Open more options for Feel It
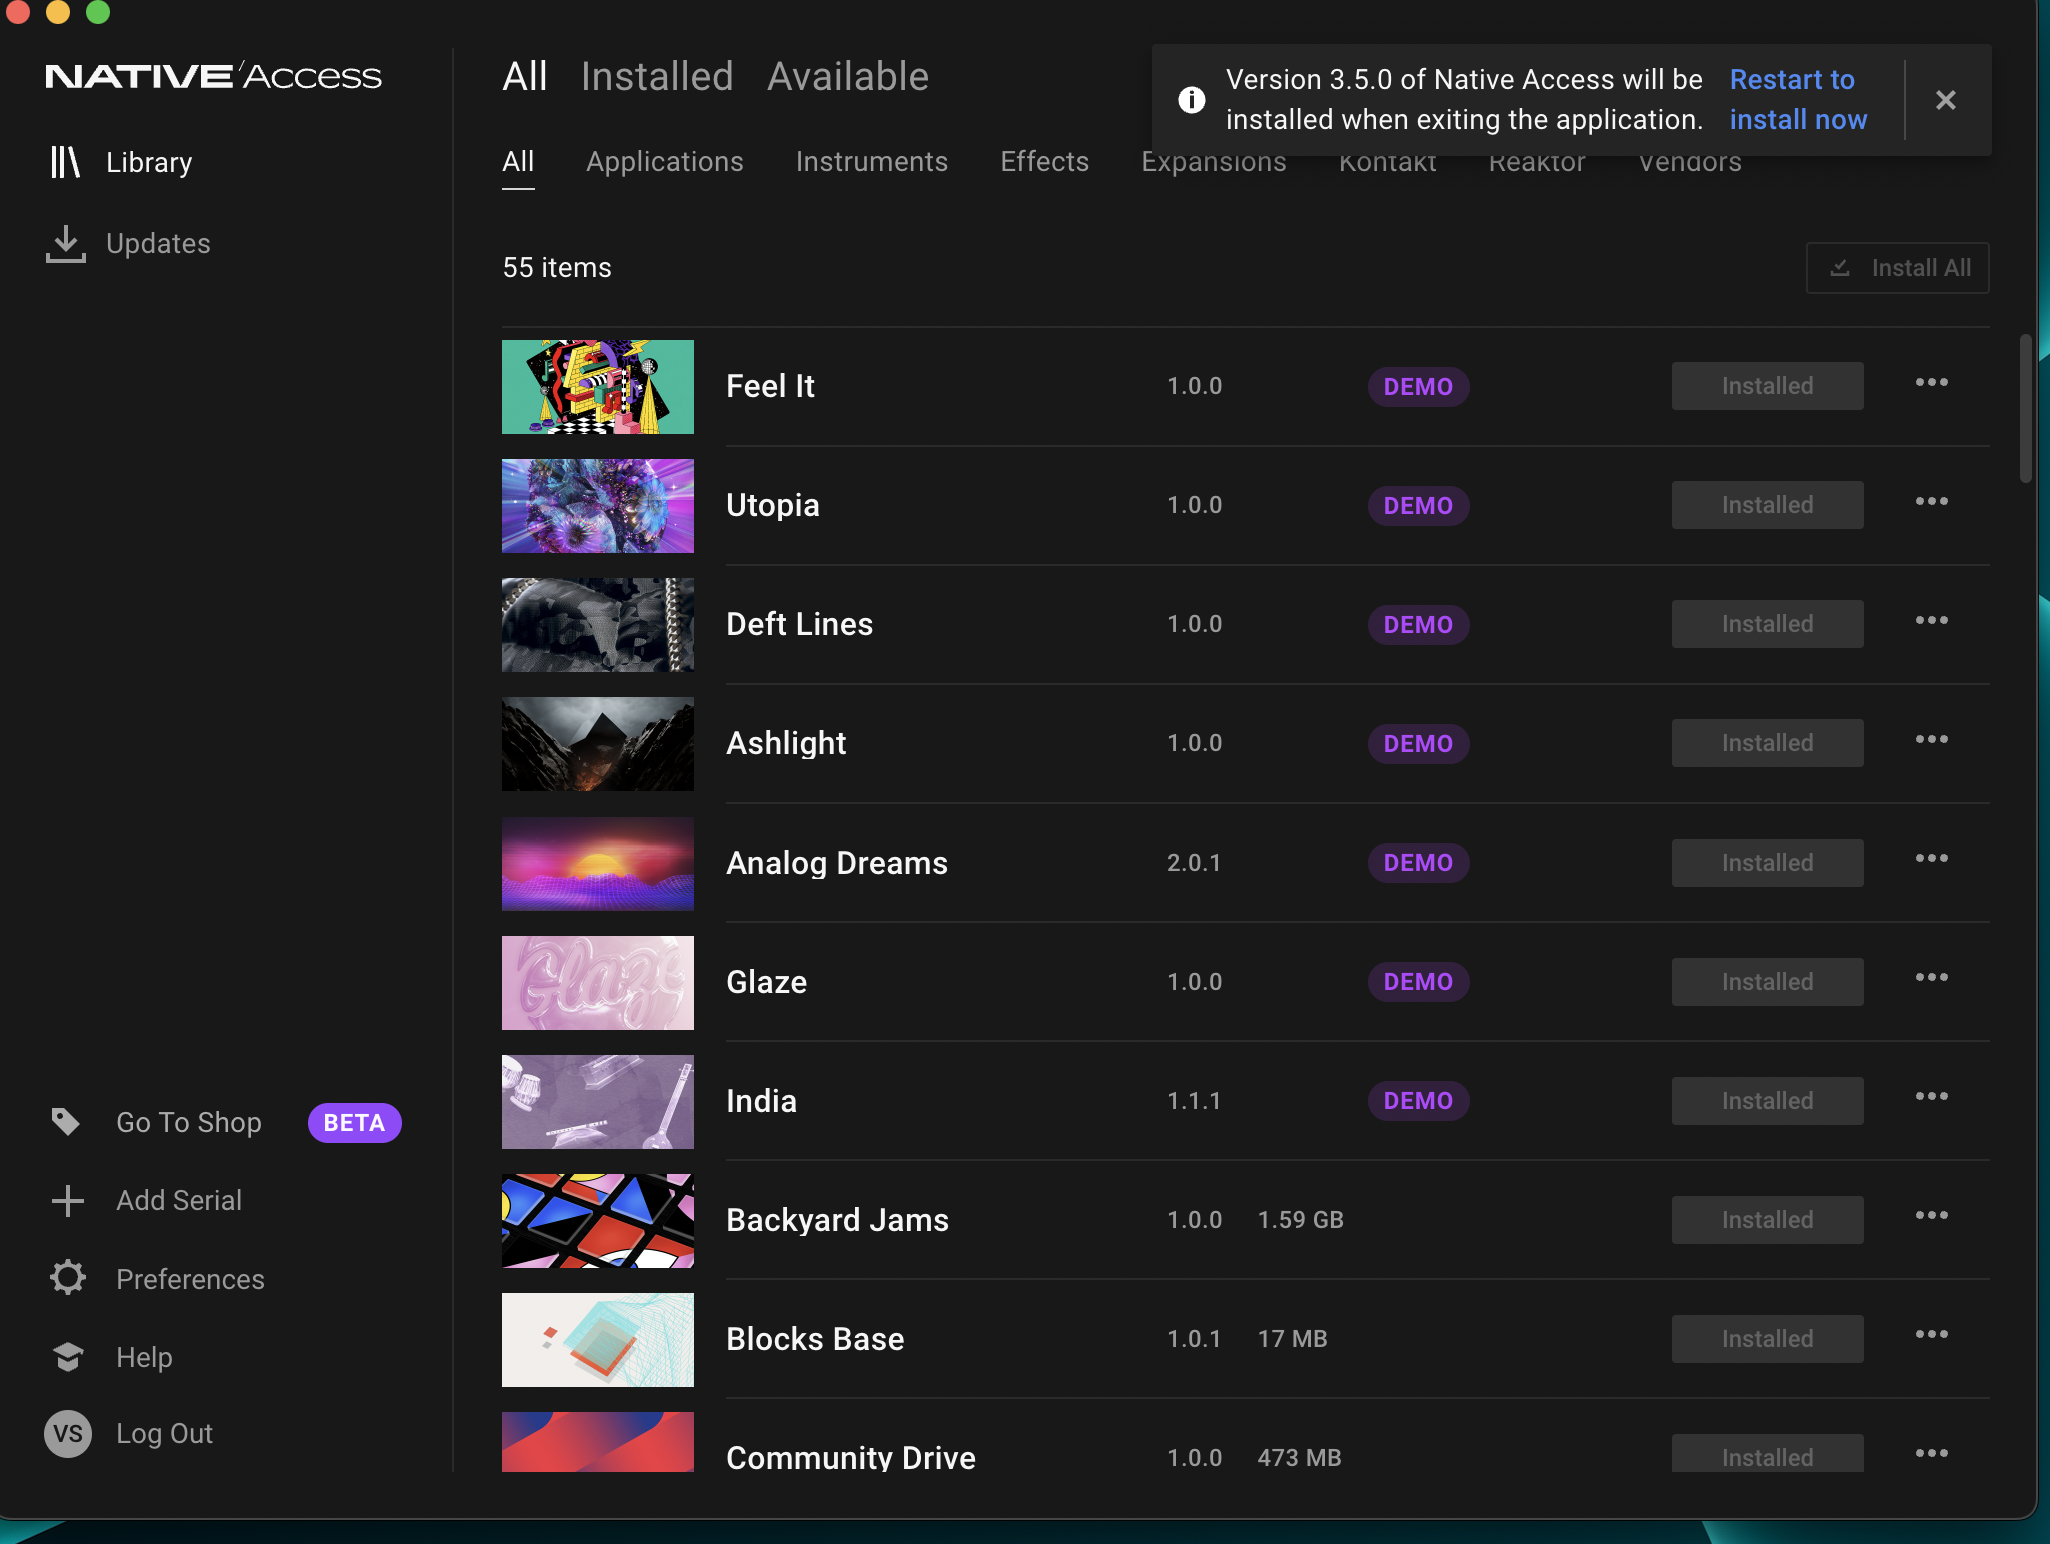2050x1544 pixels. coord(1931,383)
